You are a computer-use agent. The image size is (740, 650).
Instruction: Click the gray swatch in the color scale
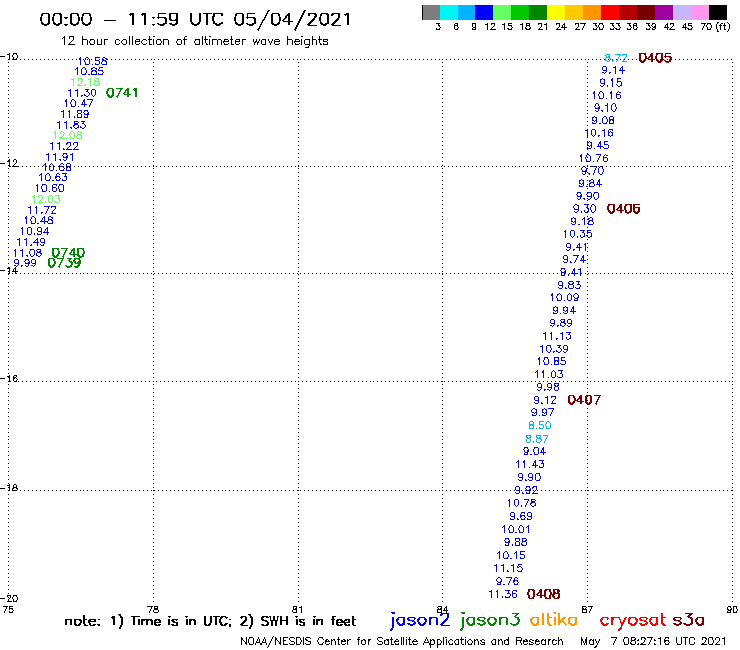[431, 12]
